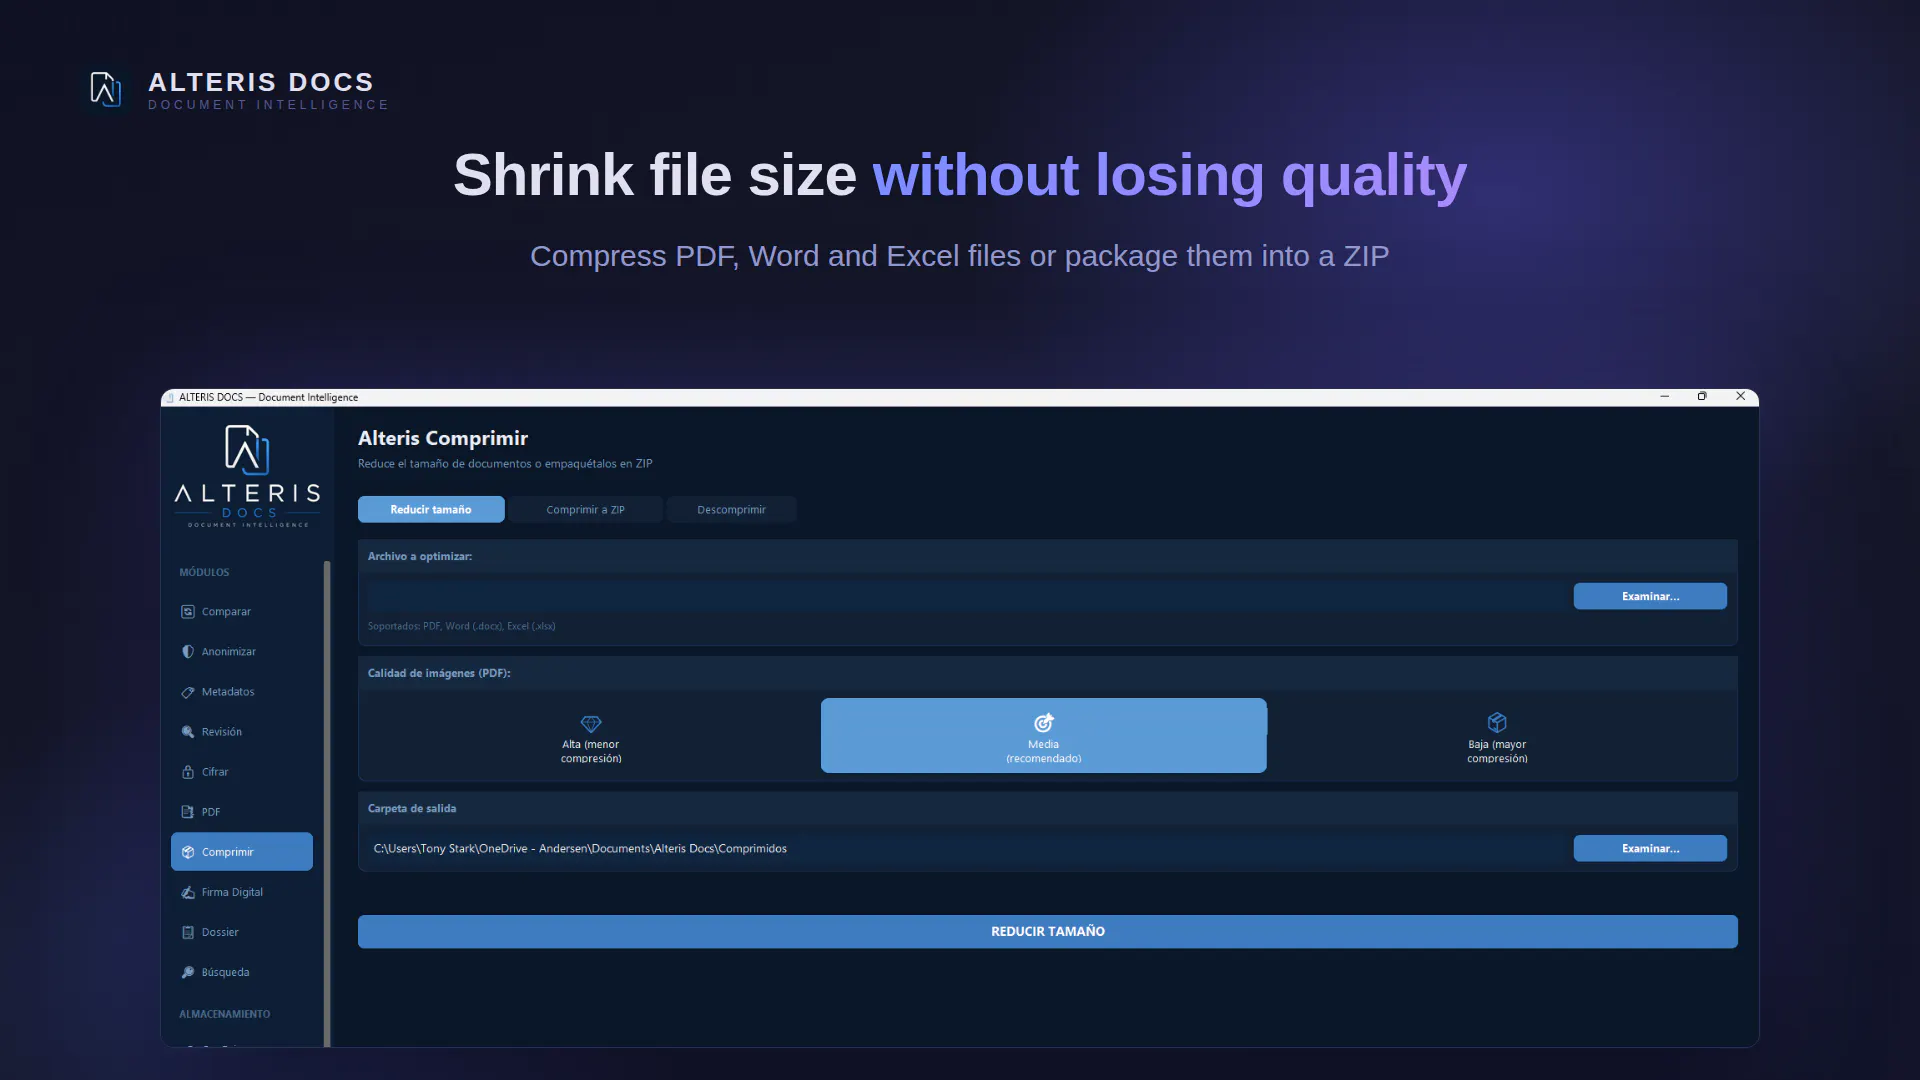
Task: Open the Dossier module label
Action: pyautogui.click(x=220, y=932)
